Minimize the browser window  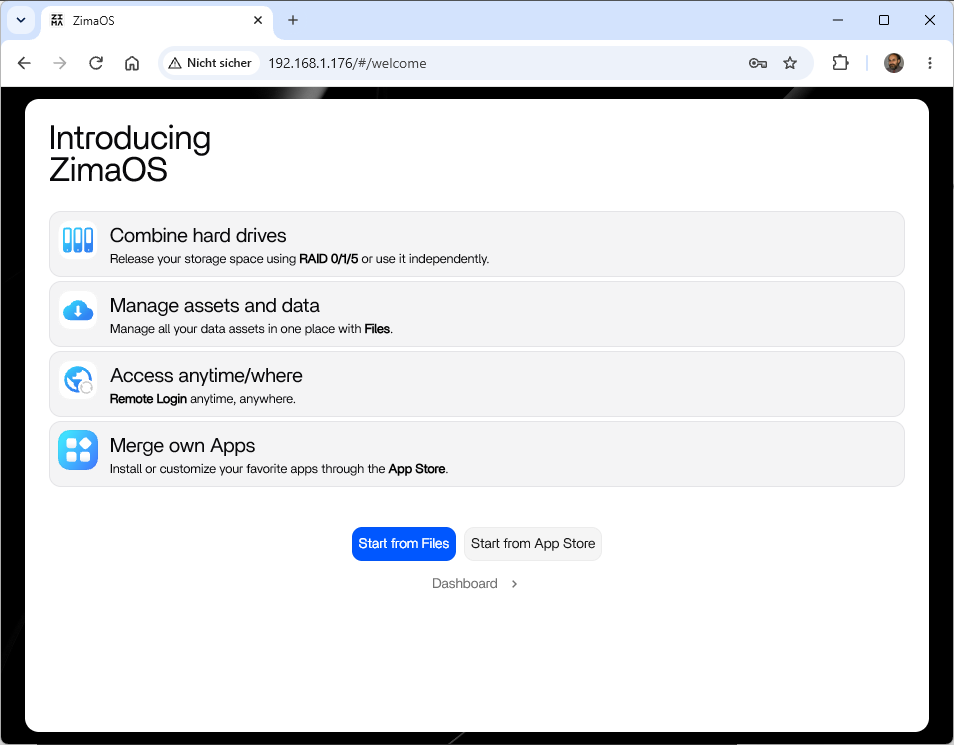point(838,20)
